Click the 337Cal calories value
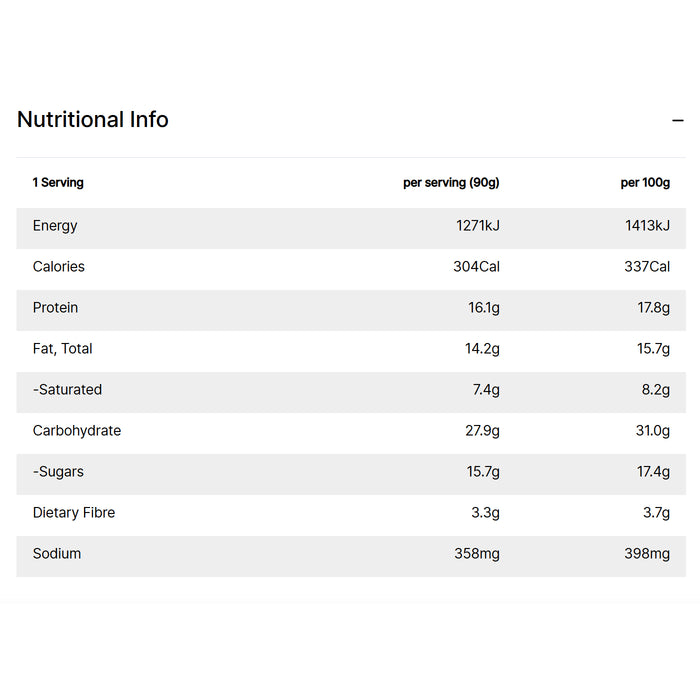This screenshot has width=700, height=700. pos(647,267)
